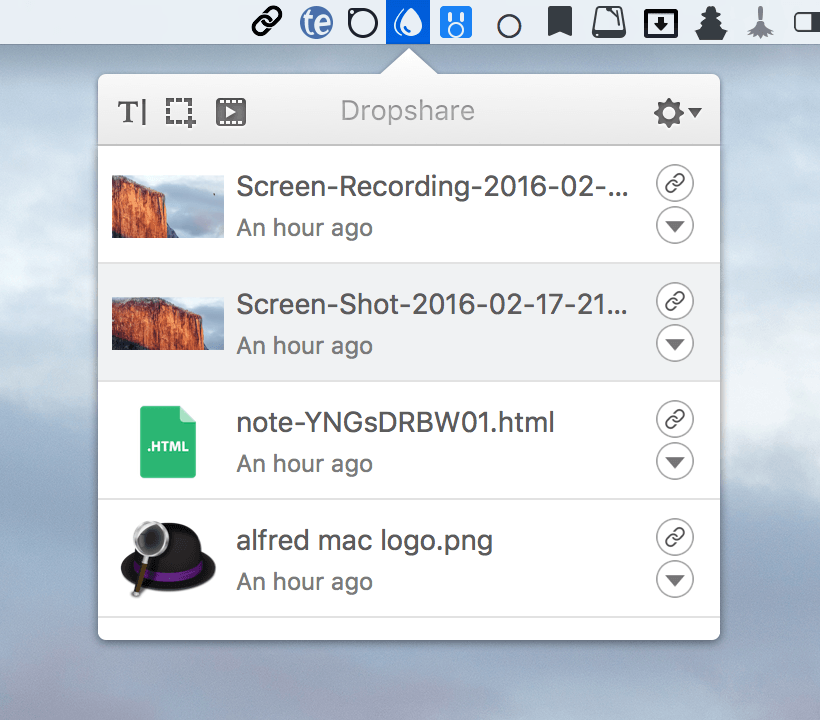Click the bookmark menu bar icon
The width and height of the screenshot is (820, 720).
[x=560, y=21]
